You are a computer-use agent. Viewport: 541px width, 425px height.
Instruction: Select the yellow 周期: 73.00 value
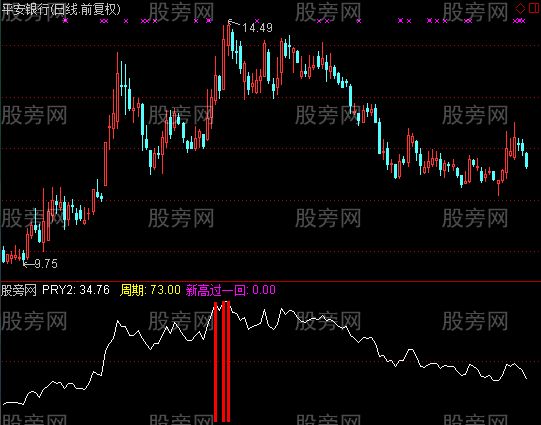coord(150,290)
